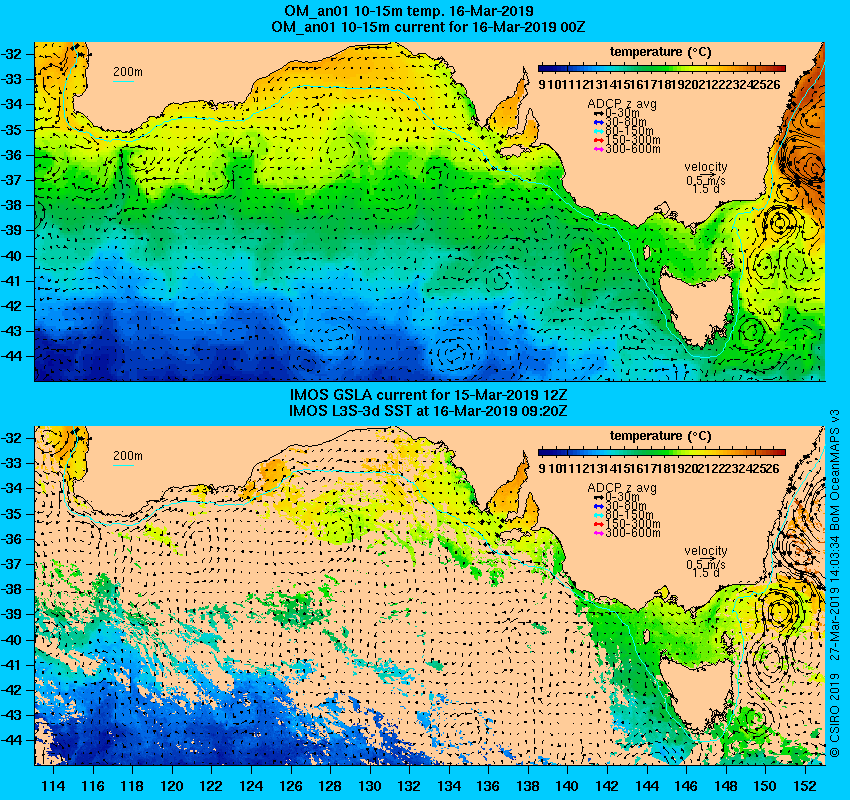This screenshot has height=800, width=850.
Task: Click the red 150-300m arrow in OM_an01 legend
Action: [598, 140]
